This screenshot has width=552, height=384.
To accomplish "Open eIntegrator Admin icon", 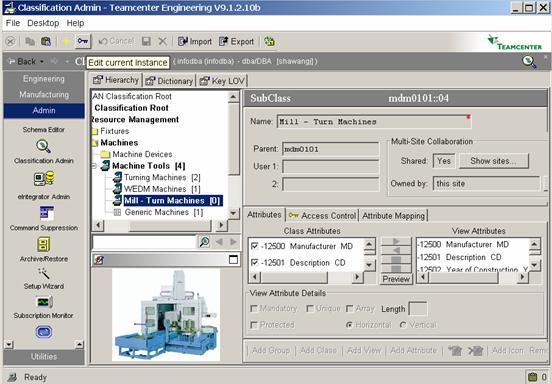I will tap(46, 213).
